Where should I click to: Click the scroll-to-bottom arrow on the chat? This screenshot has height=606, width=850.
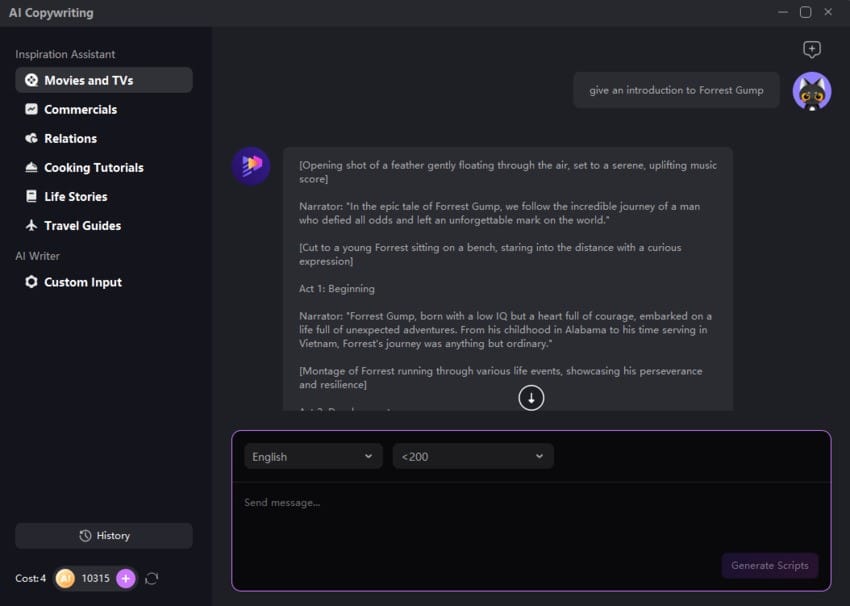pos(531,397)
